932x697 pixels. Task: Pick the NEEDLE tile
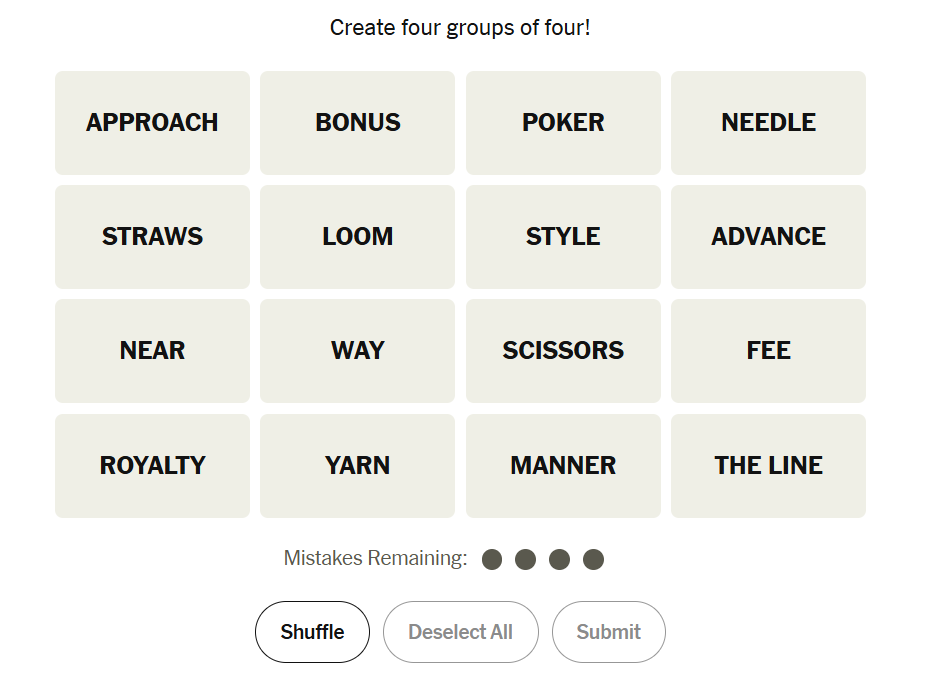click(x=768, y=123)
